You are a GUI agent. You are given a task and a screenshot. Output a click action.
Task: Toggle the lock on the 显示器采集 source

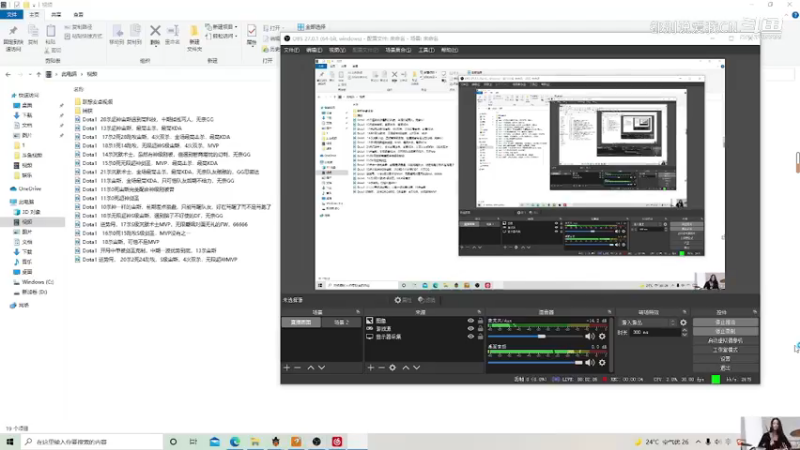click(x=480, y=337)
